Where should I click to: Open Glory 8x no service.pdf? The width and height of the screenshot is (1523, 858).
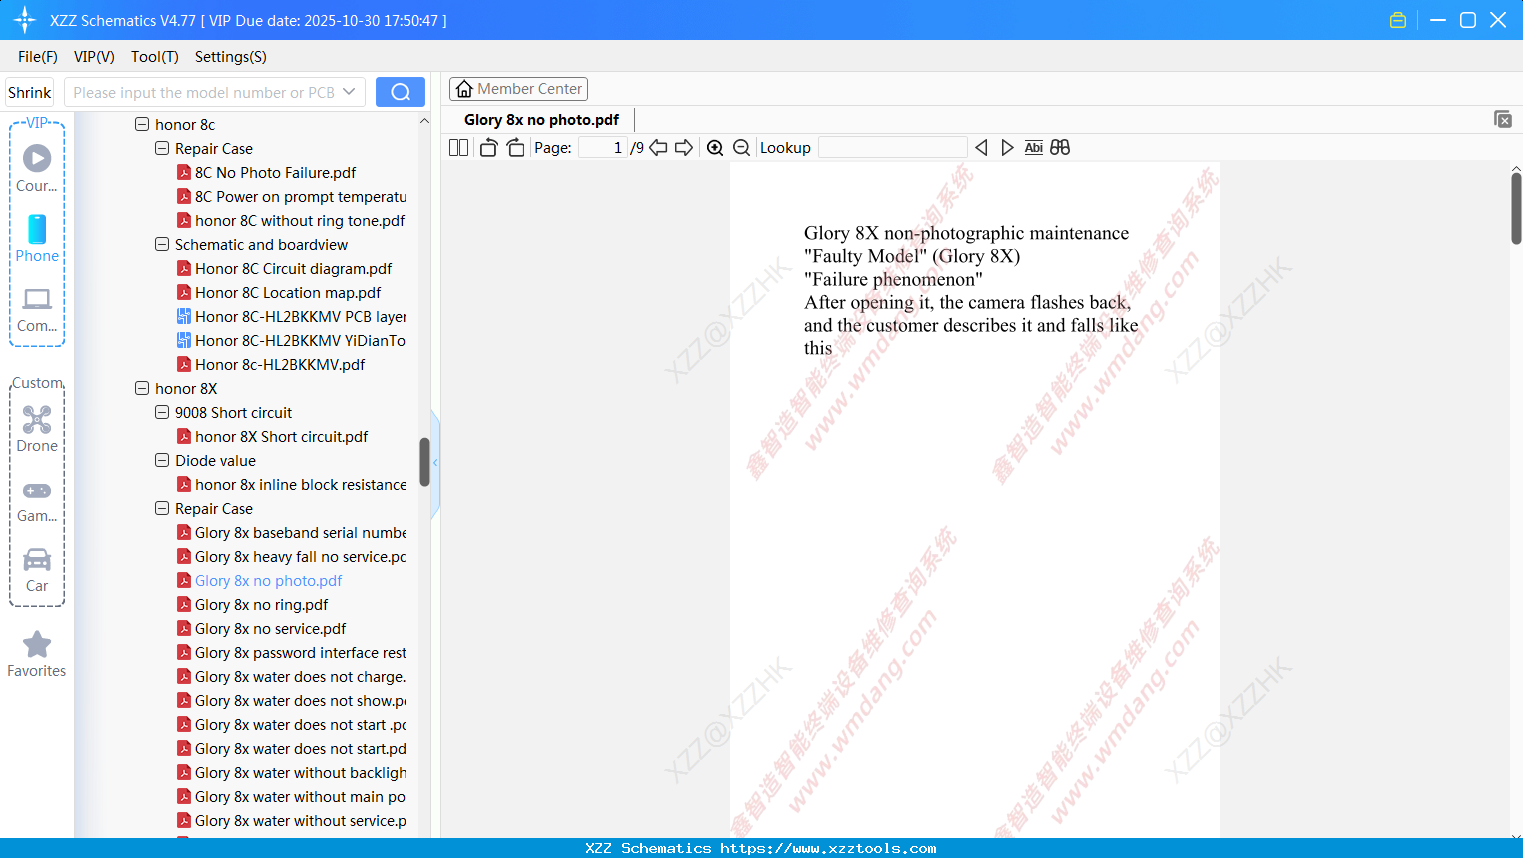coord(261,628)
